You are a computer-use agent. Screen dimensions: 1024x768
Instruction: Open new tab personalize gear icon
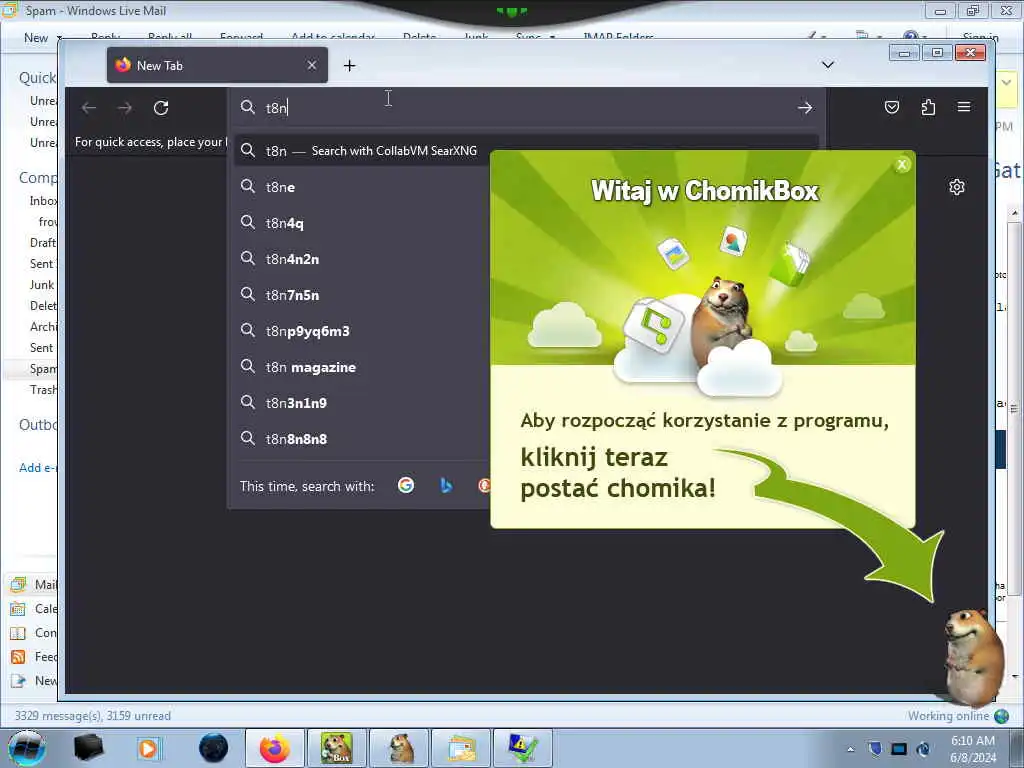tap(957, 187)
